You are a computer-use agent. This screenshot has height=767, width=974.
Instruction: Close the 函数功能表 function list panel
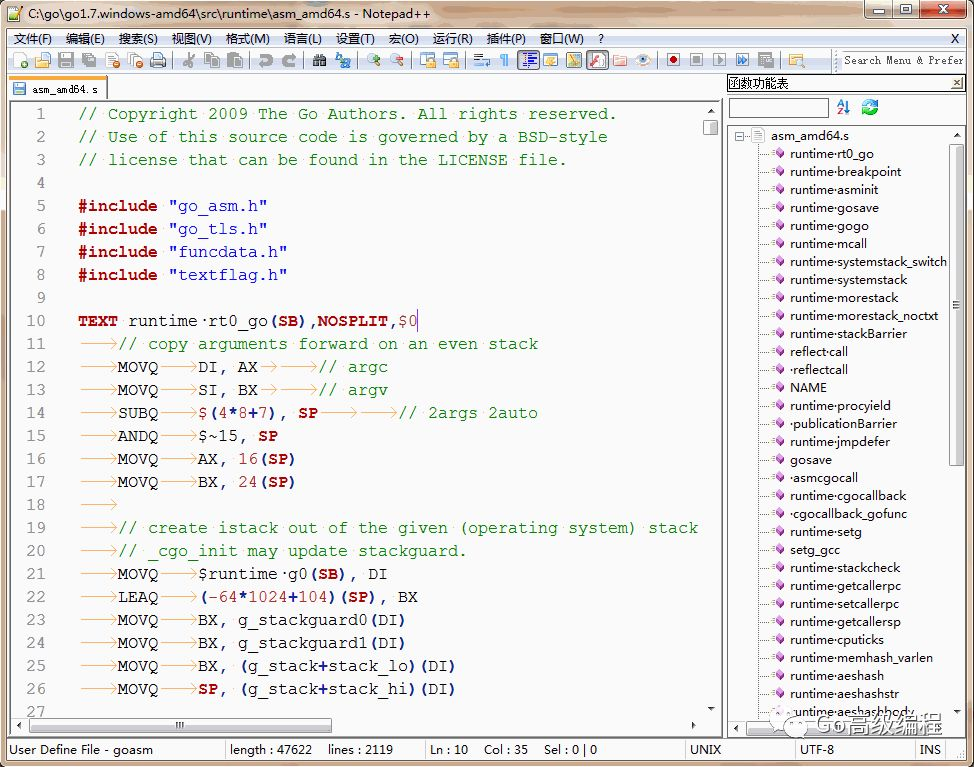pyautogui.click(x=958, y=84)
